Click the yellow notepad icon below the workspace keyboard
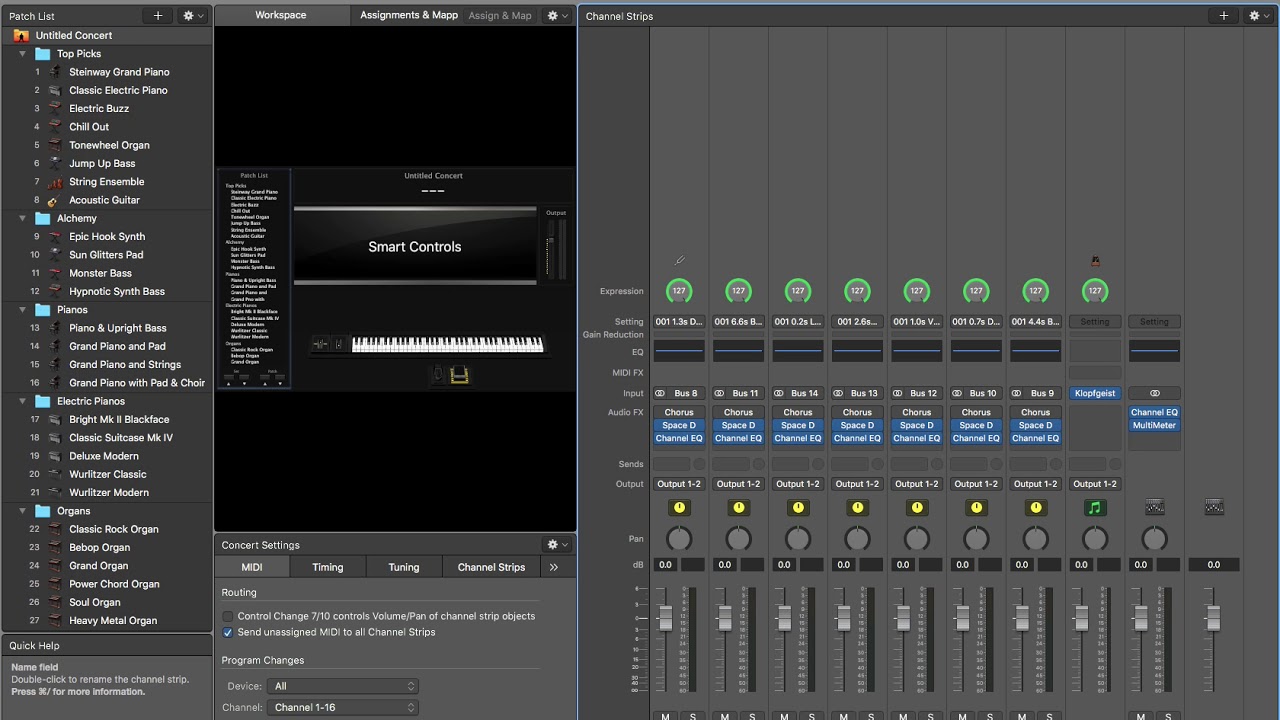The height and width of the screenshot is (720, 1280). tap(460, 375)
